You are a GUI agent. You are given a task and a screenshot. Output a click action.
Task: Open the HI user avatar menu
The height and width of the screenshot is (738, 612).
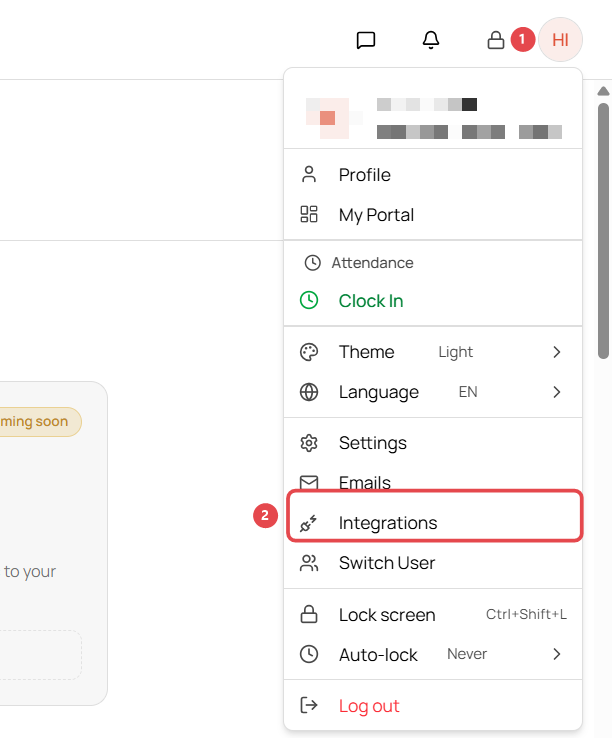coord(560,40)
